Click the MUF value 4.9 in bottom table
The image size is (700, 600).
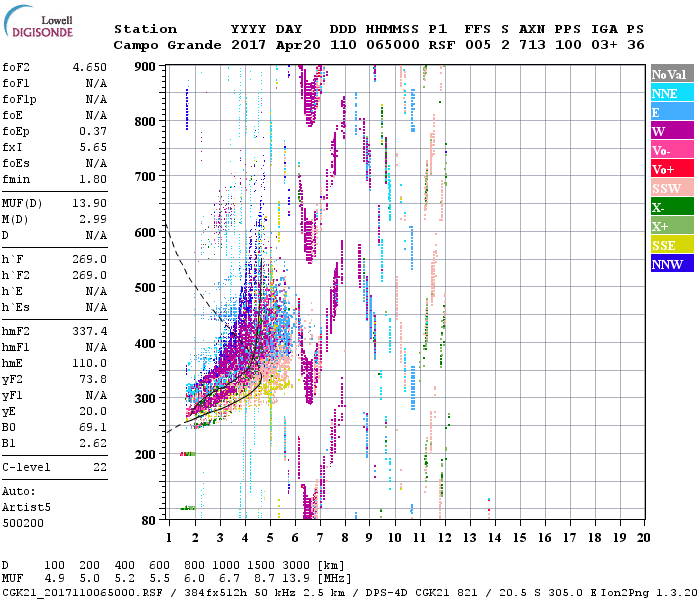click(x=54, y=578)
